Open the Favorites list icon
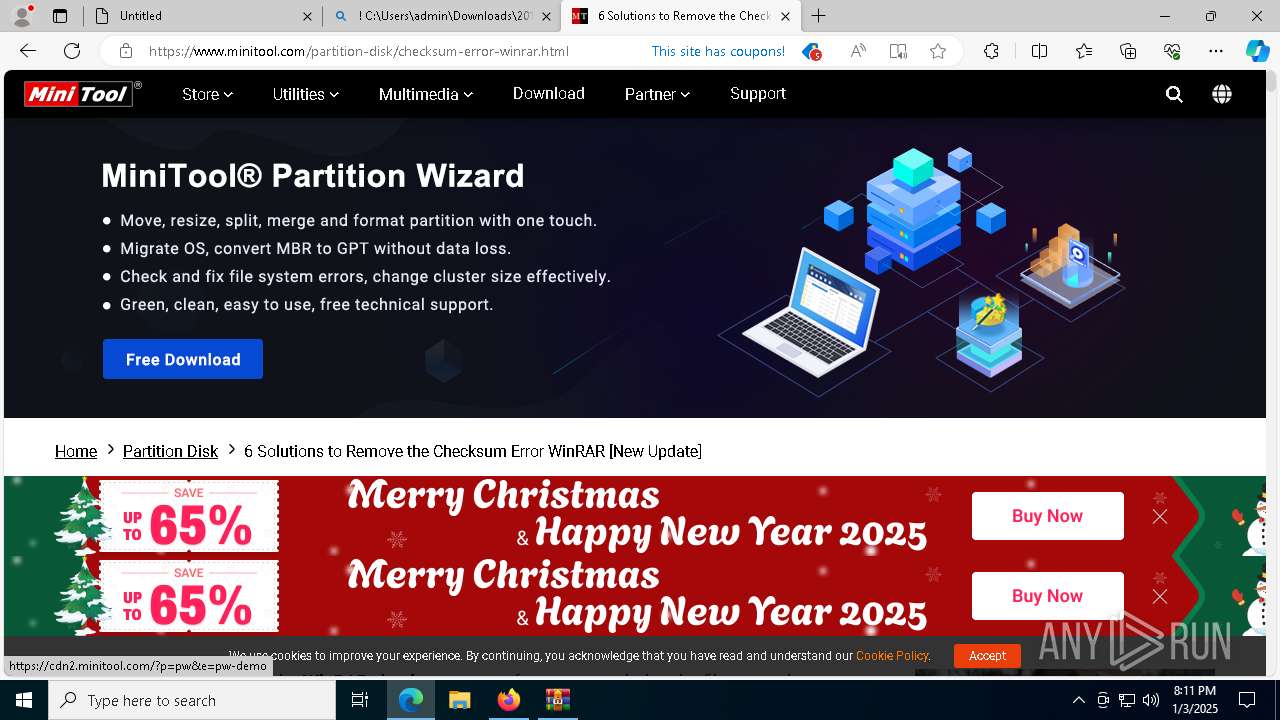This screenshot has width=1280, height=720. [1084, 51]
